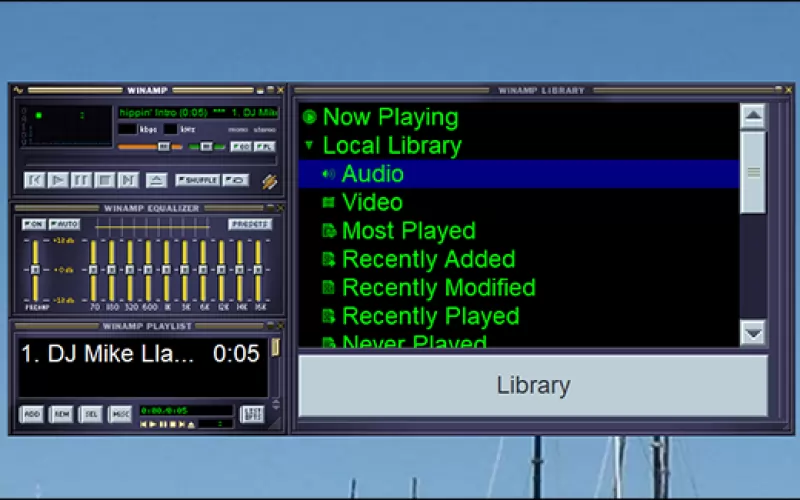Click the Next track button in the main window
The image size is (800, 500).
point(128,180)
